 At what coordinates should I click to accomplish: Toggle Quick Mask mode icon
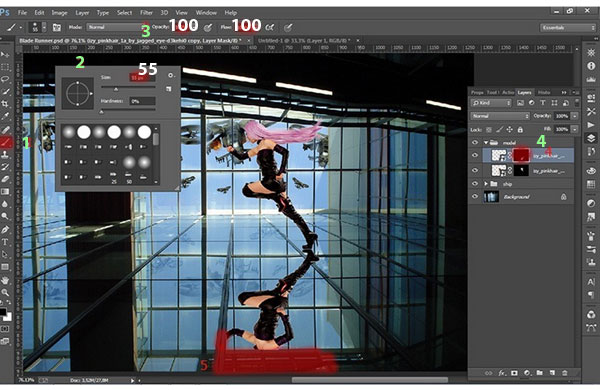(5, 329)
